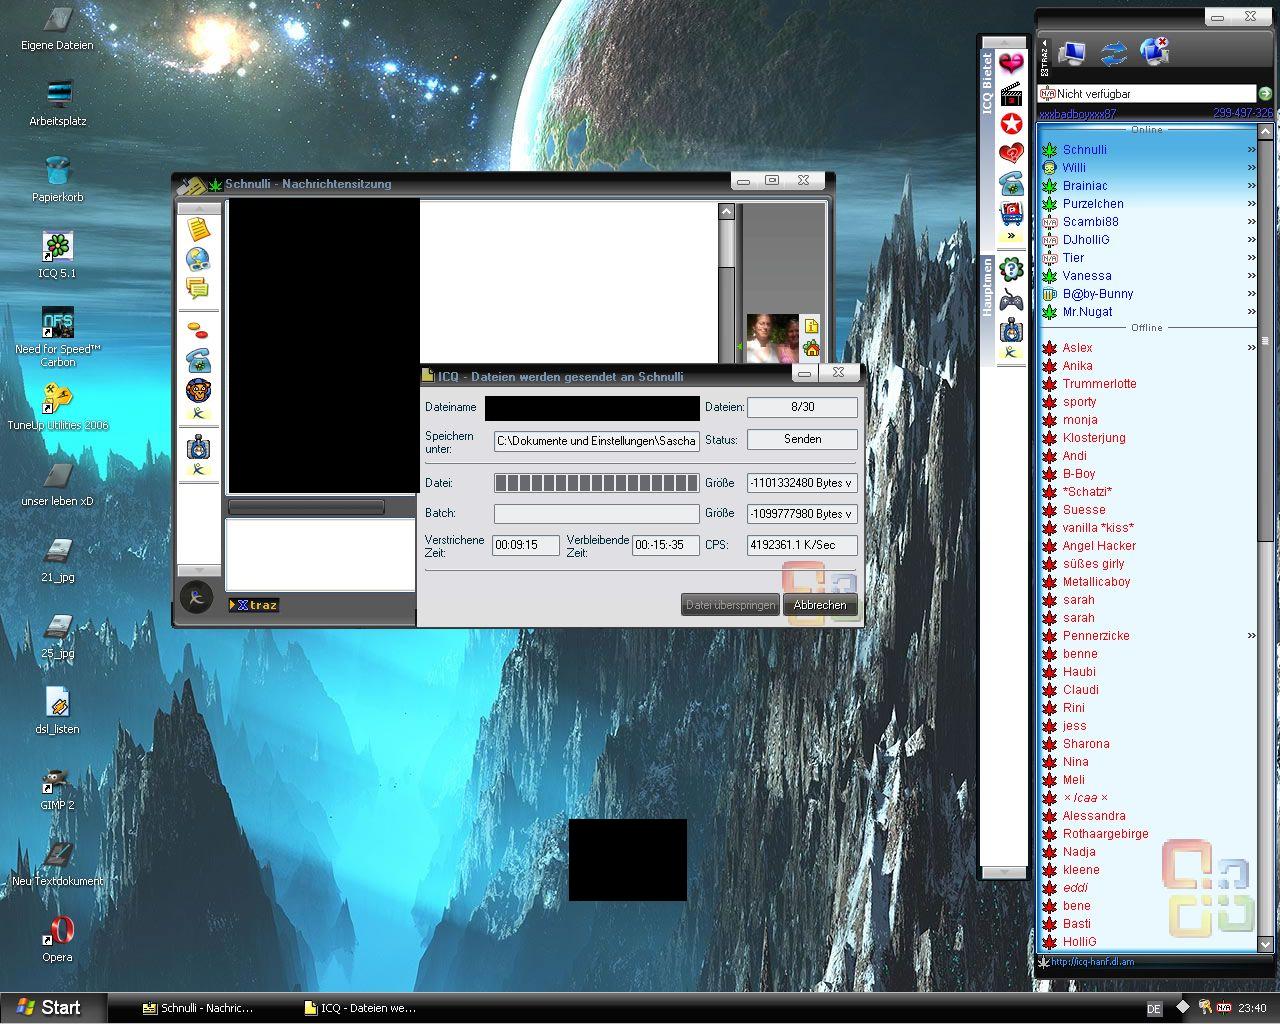
Task: Expand the Pennerzicke contact row arrows
Action: point(1251,636)
